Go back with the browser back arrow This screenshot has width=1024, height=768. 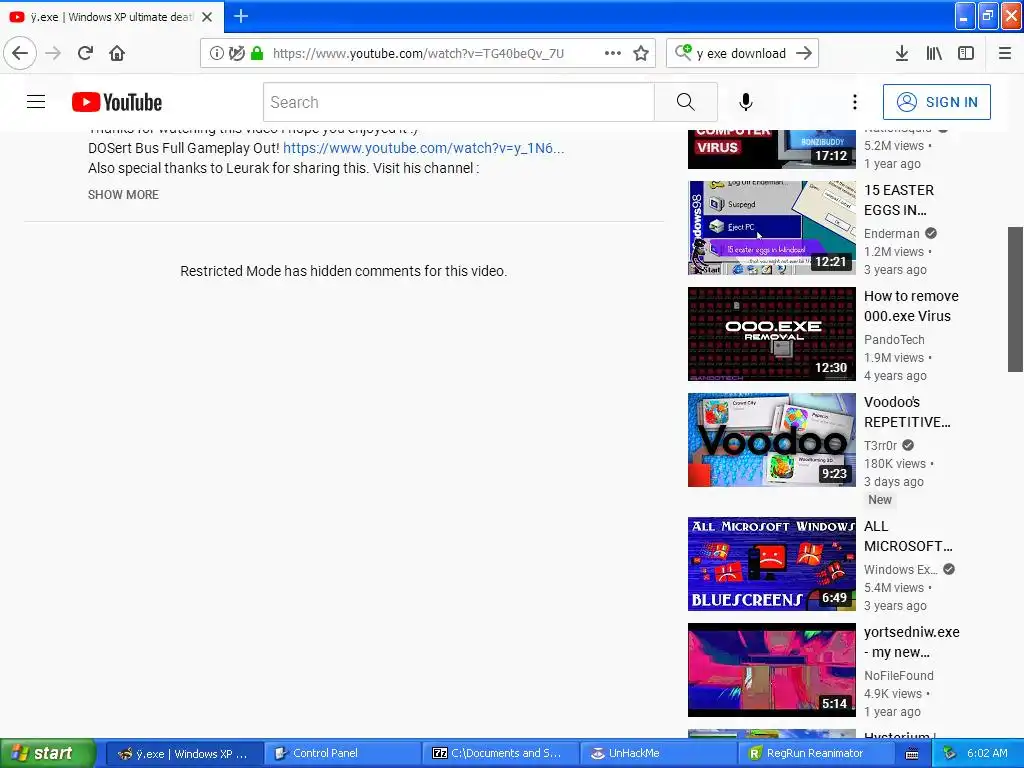(x=20, y=53)
